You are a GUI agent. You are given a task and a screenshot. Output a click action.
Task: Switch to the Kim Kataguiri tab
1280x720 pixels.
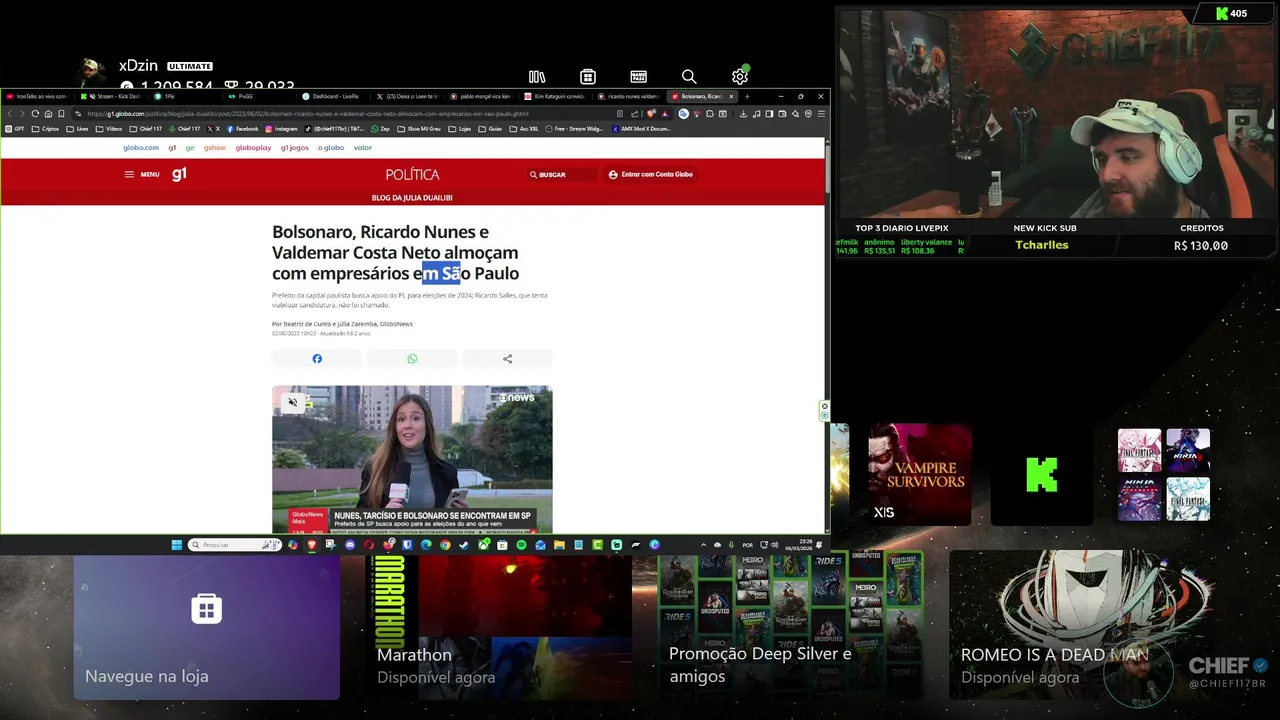point(554,96)
